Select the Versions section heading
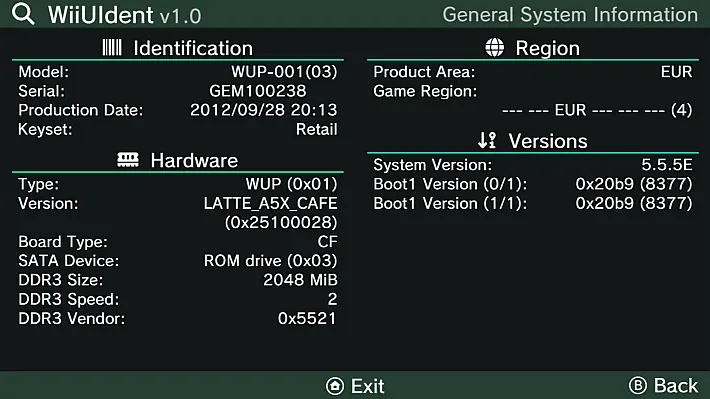The image size is (710, 399). click(548, 141)
